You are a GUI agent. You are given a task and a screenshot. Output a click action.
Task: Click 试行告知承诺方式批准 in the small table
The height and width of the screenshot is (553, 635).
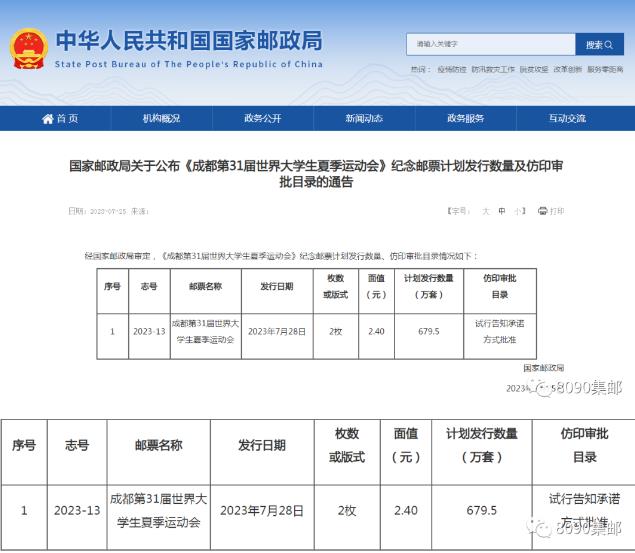[500, 332]
